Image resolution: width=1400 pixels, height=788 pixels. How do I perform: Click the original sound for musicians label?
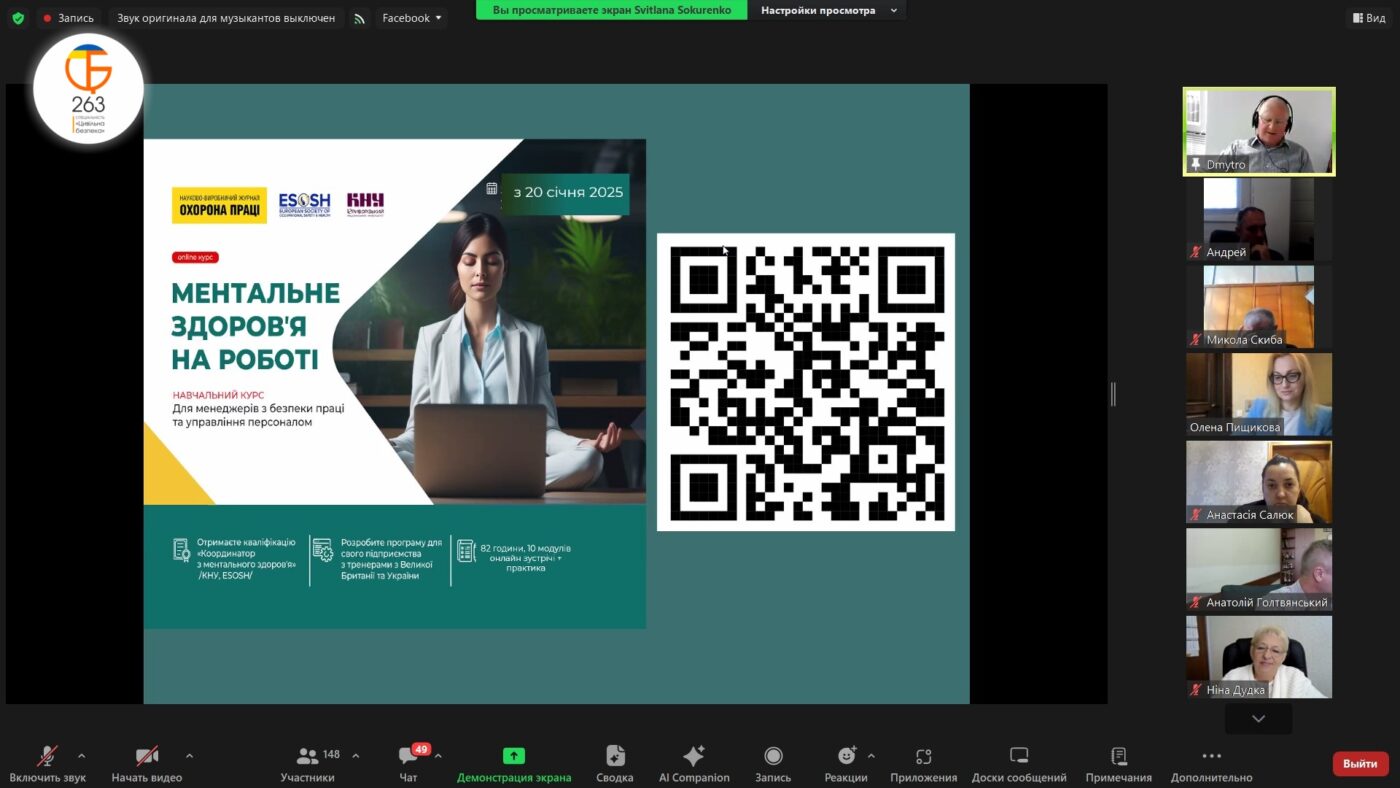tap(226, 18)
